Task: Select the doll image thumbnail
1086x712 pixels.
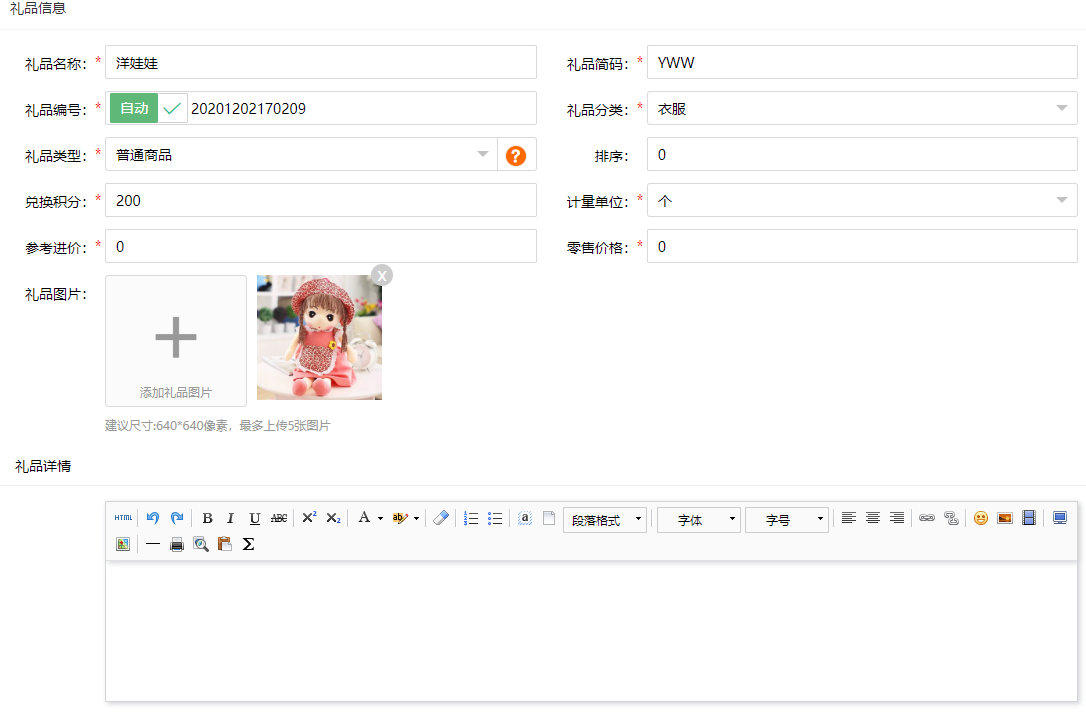Action: [319, 340]
